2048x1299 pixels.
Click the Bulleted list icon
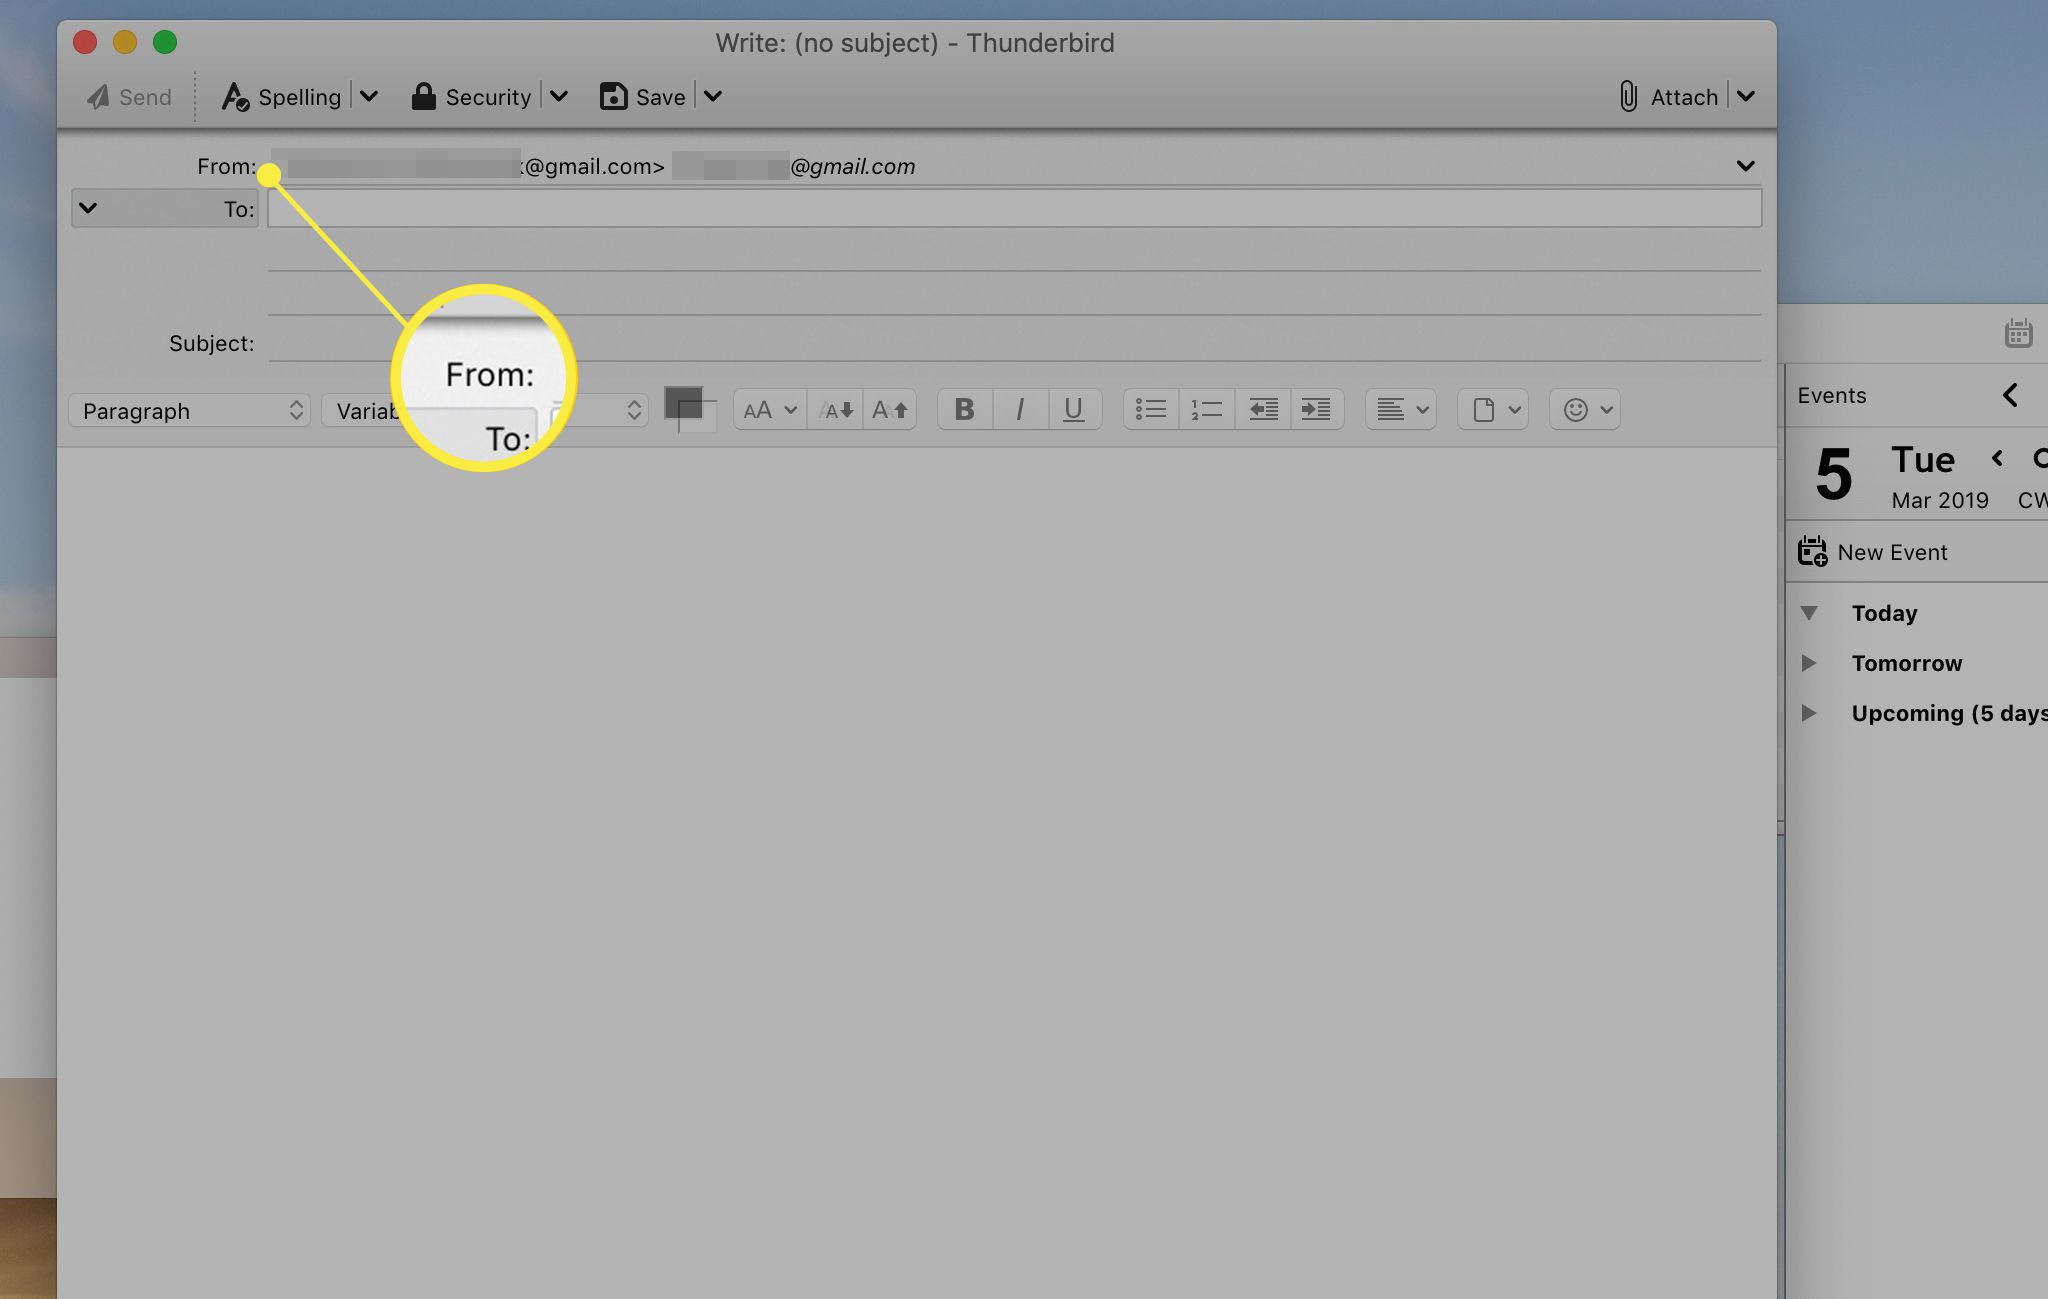coord(1151,409)
